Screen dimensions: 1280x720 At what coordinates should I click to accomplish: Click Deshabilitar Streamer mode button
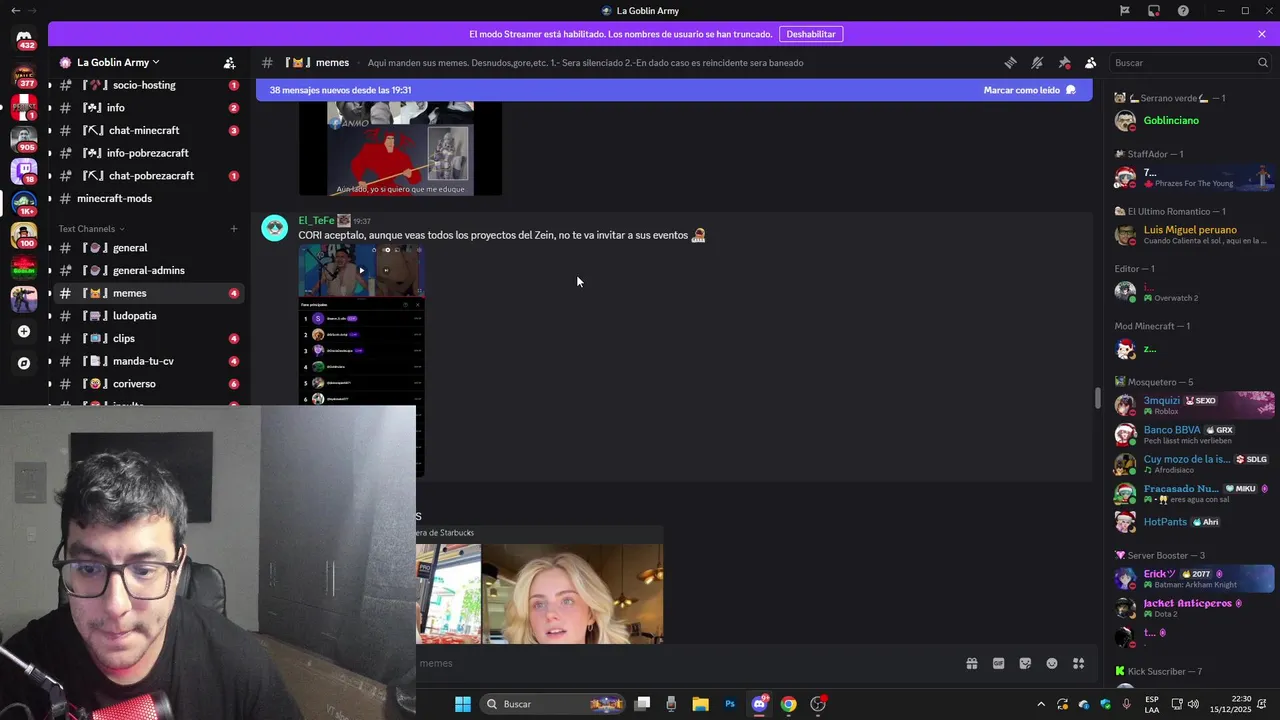pyautogui.click(x=810, y=34)
